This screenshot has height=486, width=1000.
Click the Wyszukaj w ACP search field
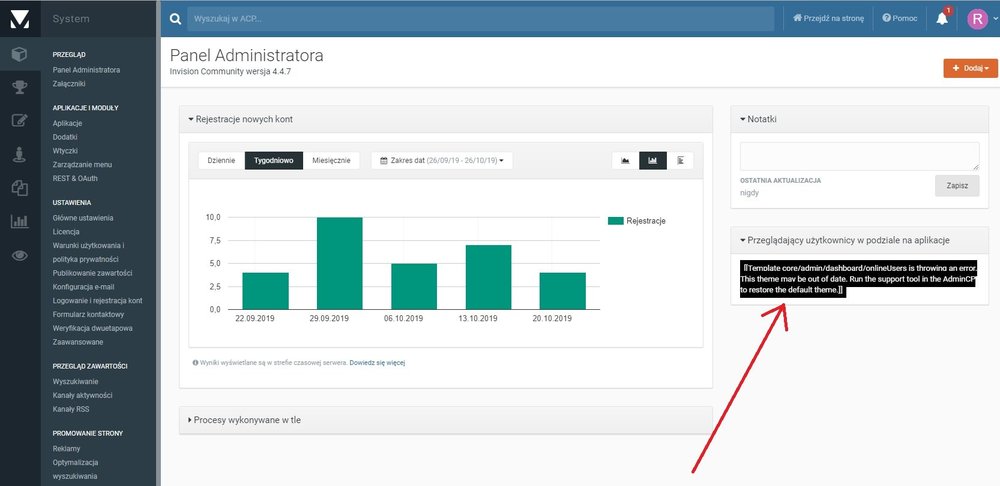point(480,18)
